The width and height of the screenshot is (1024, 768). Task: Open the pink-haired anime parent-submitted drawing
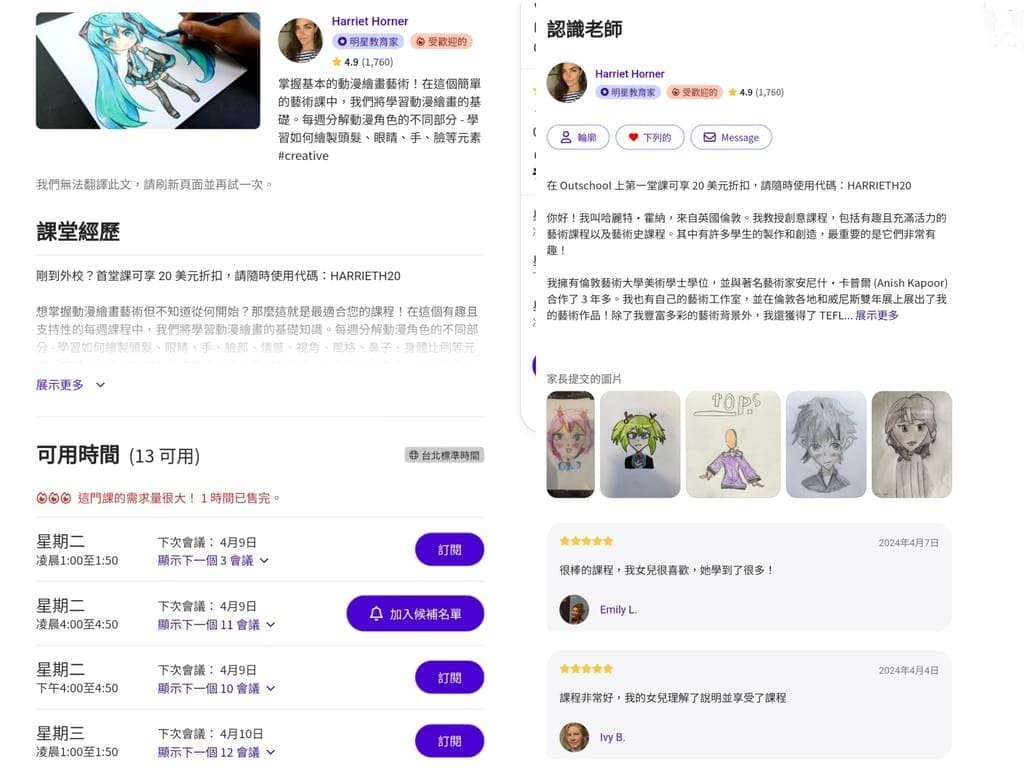(x=570, y=444)
